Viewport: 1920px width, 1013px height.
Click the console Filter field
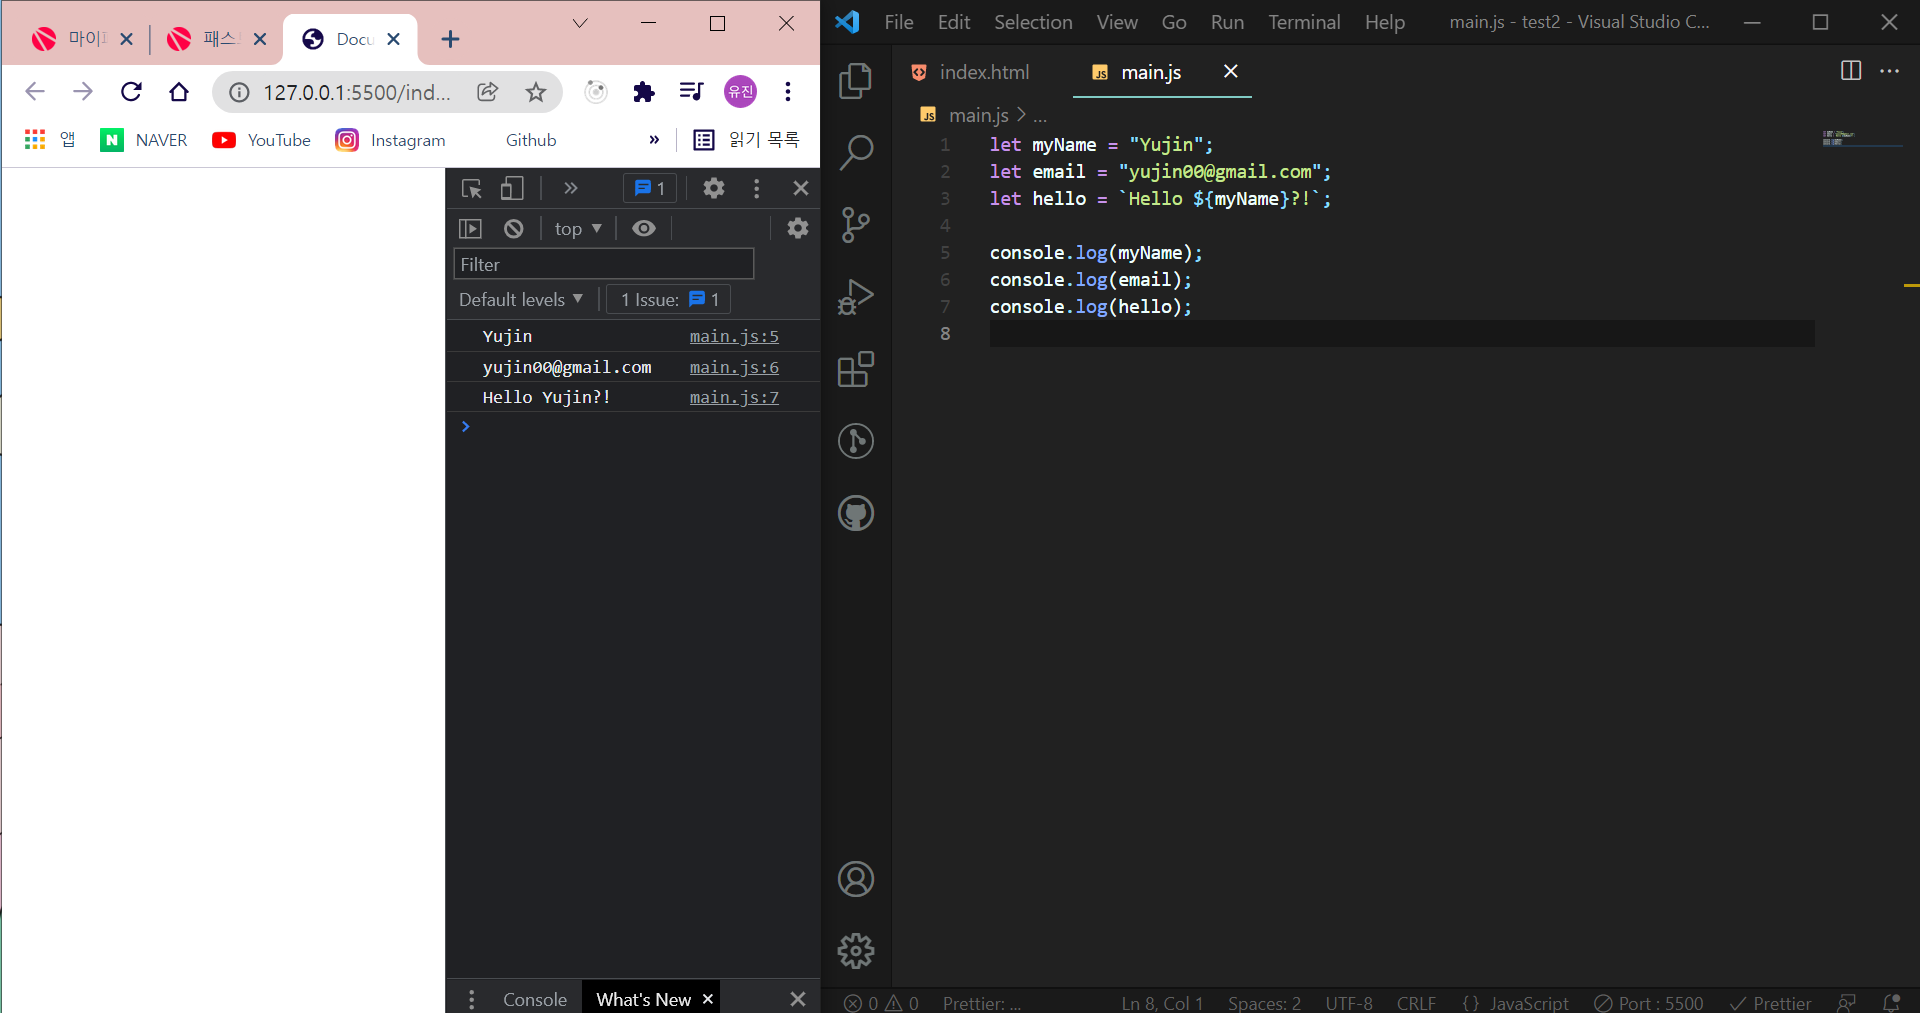coord(604,264)
